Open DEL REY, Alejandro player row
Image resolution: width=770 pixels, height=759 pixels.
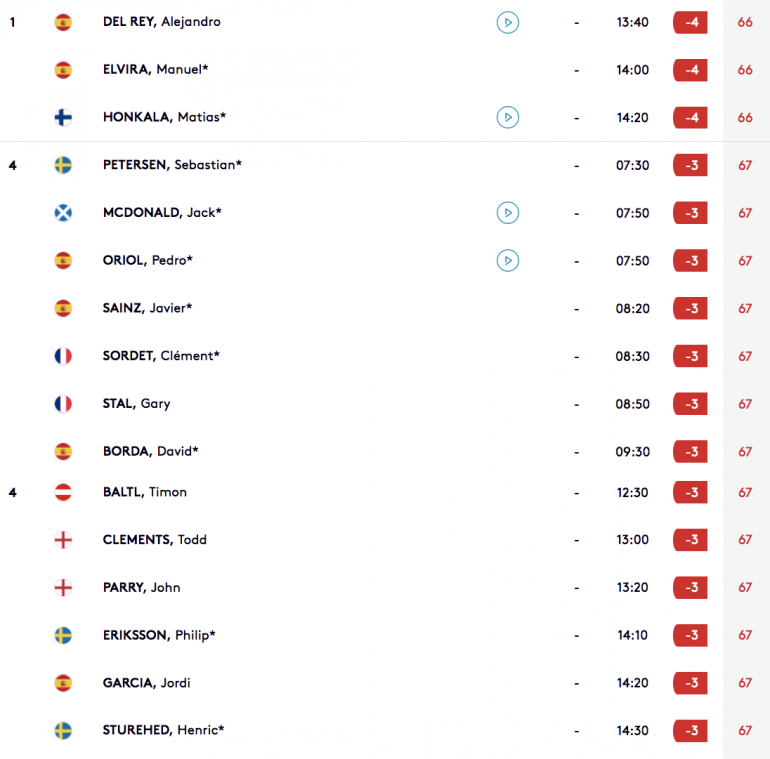click(x=385, y=23)
